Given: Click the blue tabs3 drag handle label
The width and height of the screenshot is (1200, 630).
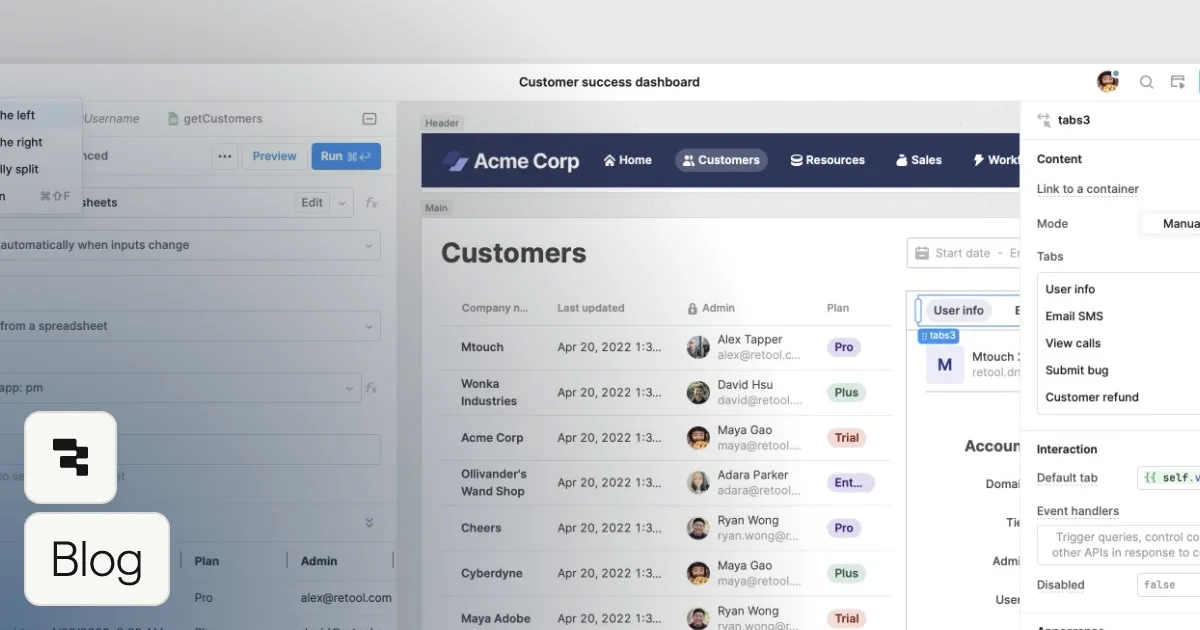Looking at the screenshot, I should 939,336.
